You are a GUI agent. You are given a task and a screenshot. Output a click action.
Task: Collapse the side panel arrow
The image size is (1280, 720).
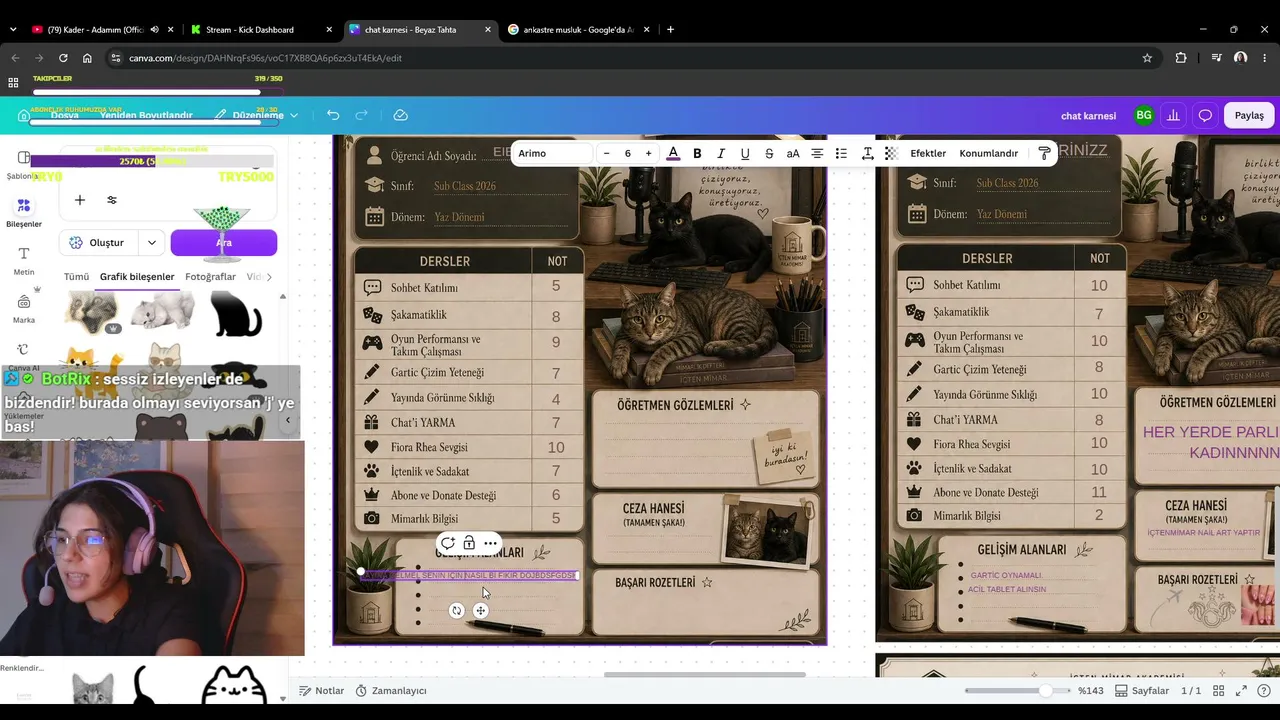point(288,420)
